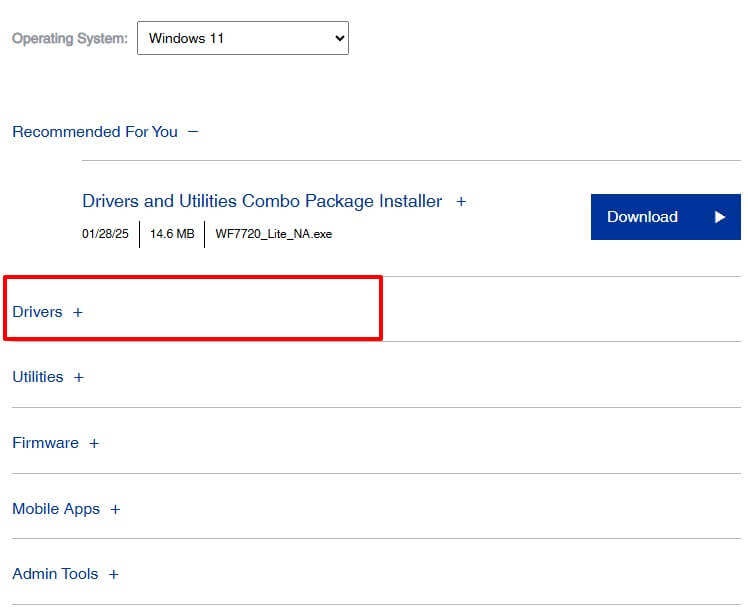The image size is (748, 615).
Task: Click the plus icon next to Drivers
Action: pos(78,313)
